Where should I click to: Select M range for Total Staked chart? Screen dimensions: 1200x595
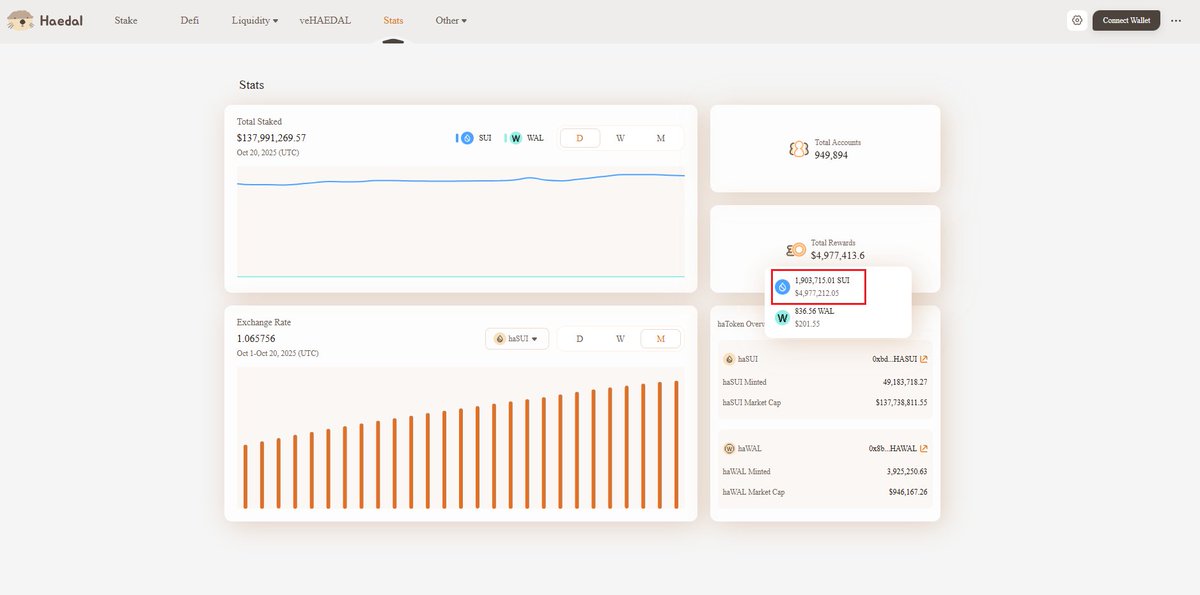pyautogui.click(x=661, y=138)
